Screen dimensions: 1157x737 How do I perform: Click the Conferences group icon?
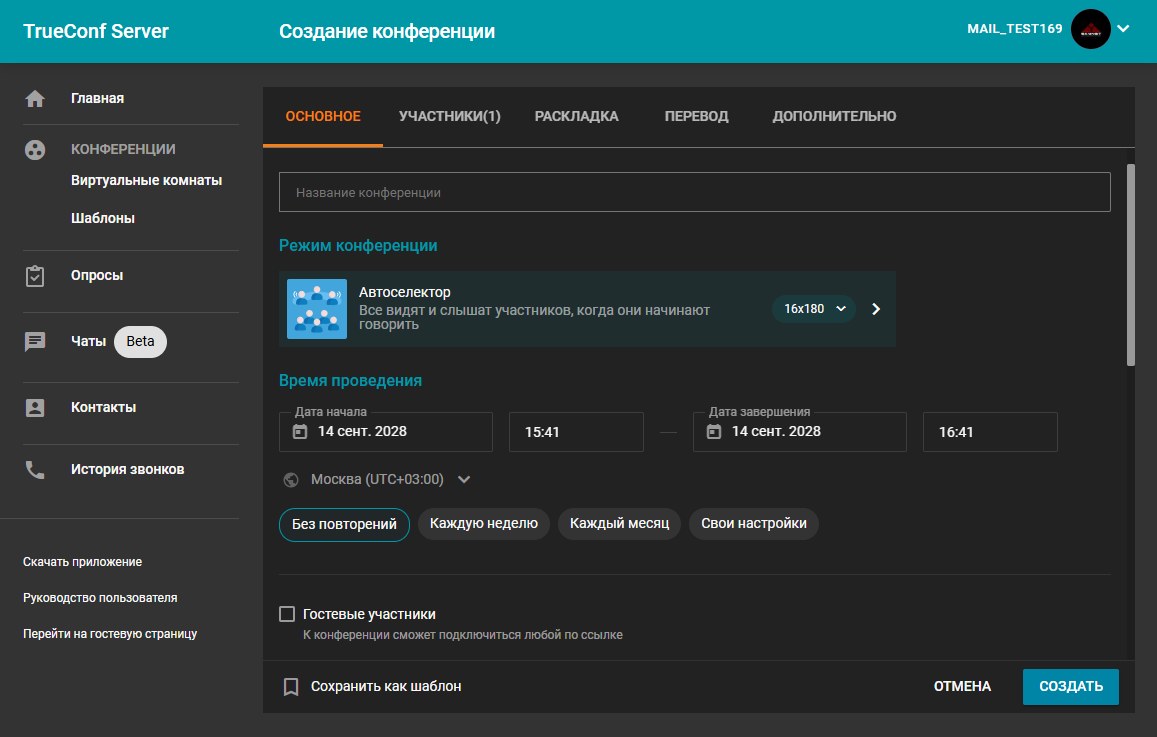35,150
